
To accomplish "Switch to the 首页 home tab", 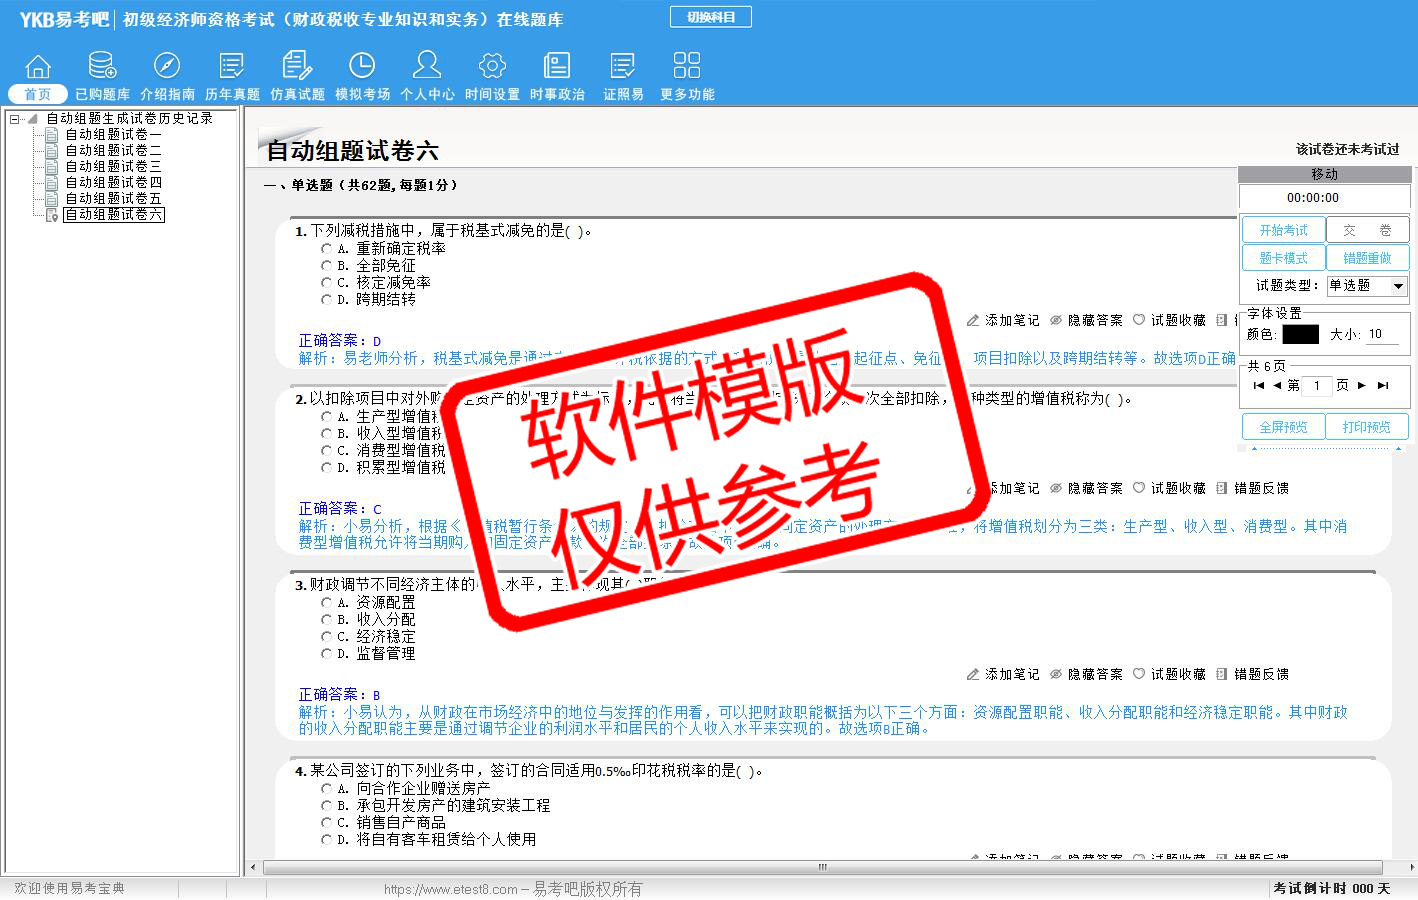I will coord(37,94).
